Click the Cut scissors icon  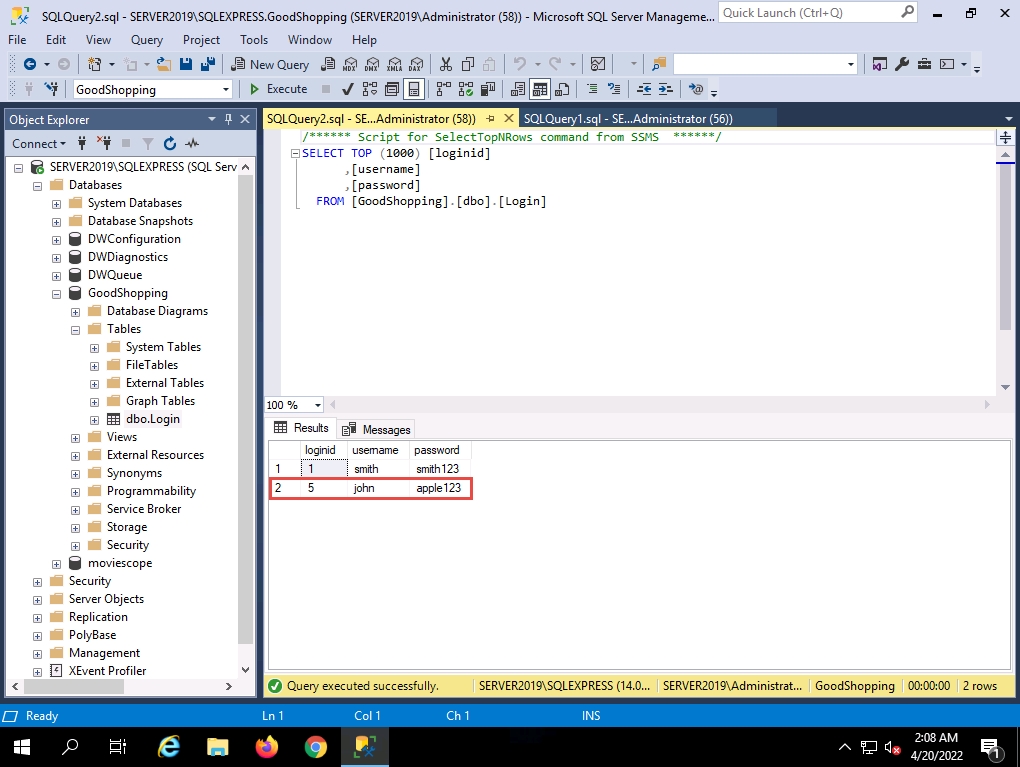(x=445, y=64)
